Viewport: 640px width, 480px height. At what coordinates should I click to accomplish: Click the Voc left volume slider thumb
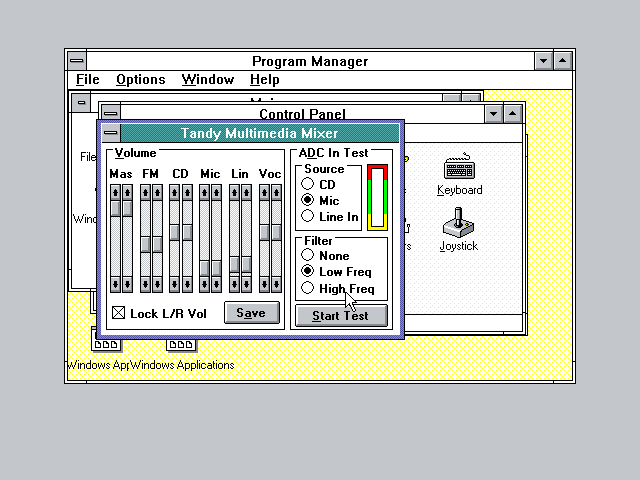[264, 232]
